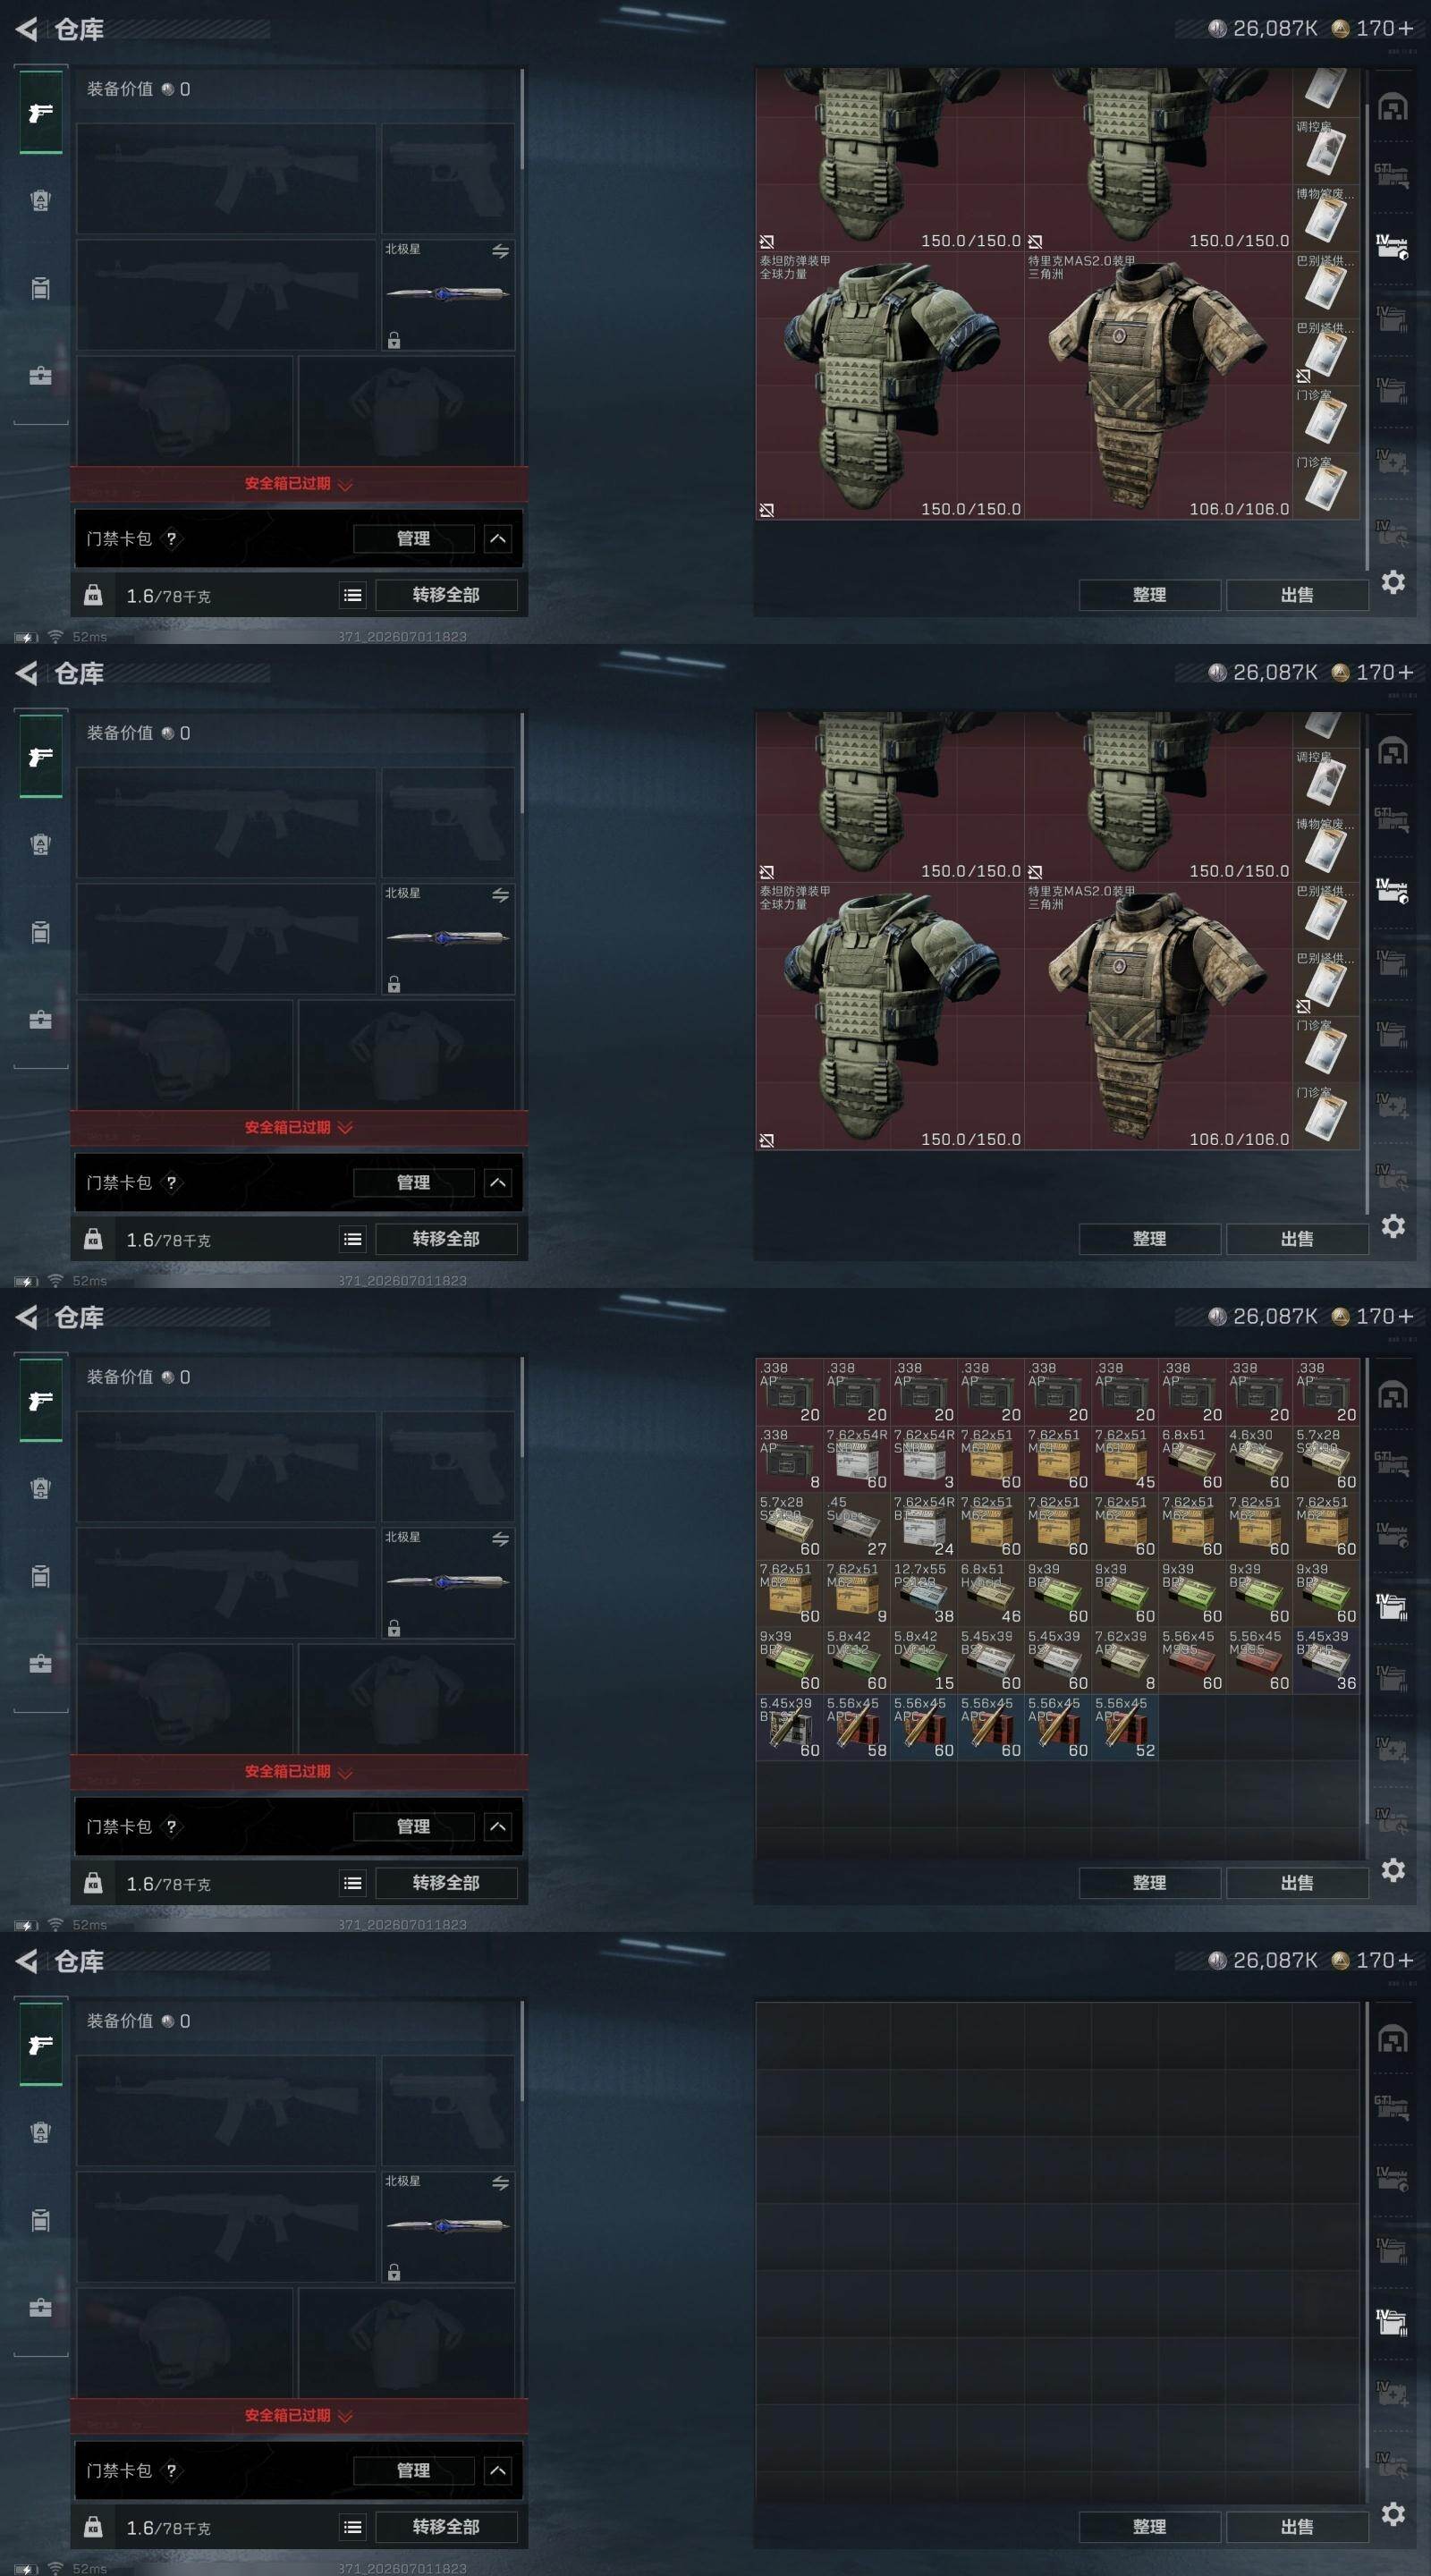Open the GTI weapon storage, empty-grid screen
The height and width of the screenshot is (2576, 1431).
(1392, 2108)
